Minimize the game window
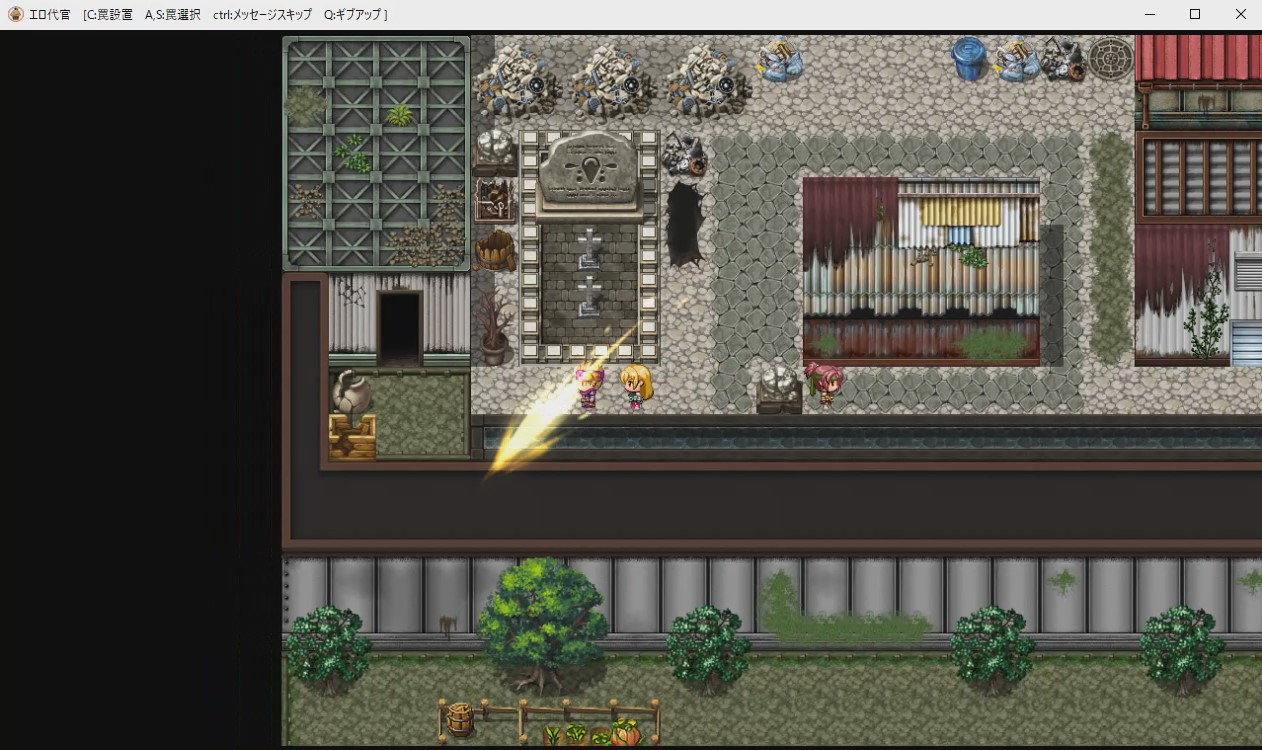This screenshot has width=1262, height=750. [1148, 14]
